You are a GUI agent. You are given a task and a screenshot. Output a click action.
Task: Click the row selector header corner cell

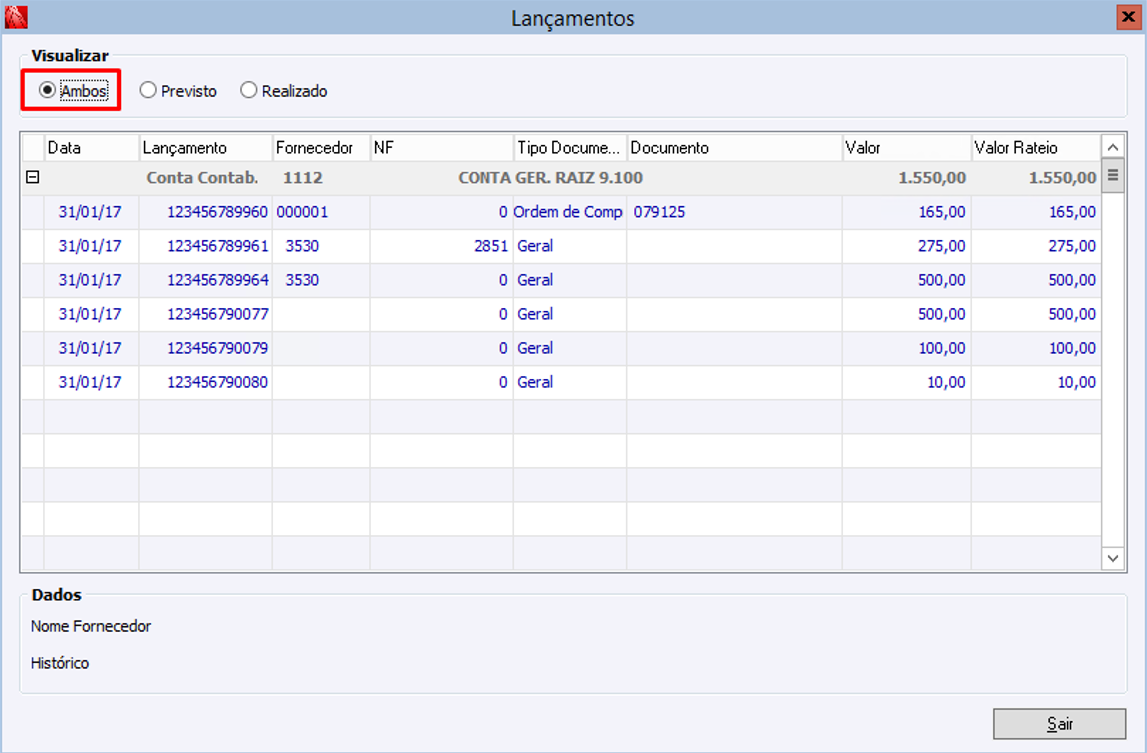pos(33,148)
